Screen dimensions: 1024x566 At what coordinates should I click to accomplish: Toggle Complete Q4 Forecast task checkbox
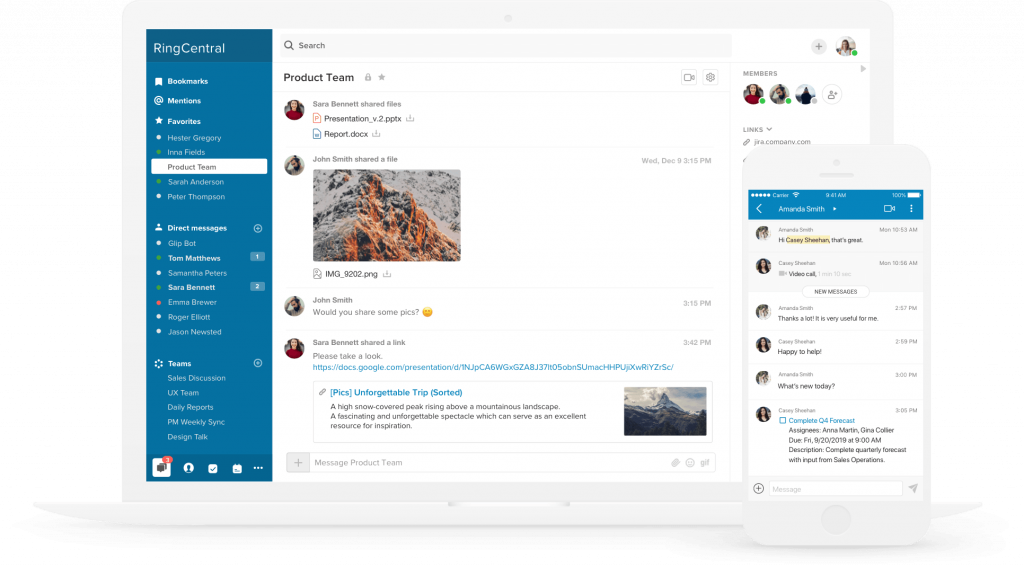(782, 421)
